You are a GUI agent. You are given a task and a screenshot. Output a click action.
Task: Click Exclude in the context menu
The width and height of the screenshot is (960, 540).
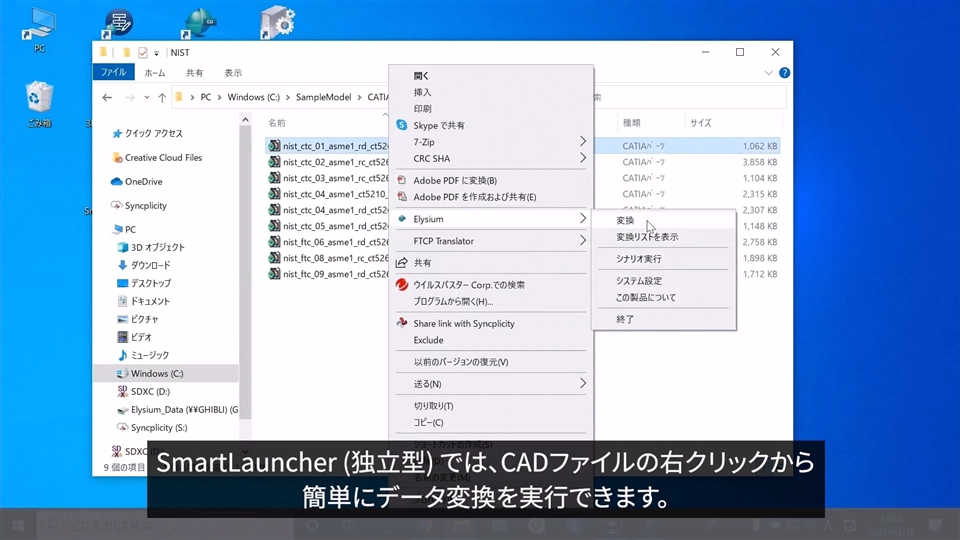click(x=428, y=340)
